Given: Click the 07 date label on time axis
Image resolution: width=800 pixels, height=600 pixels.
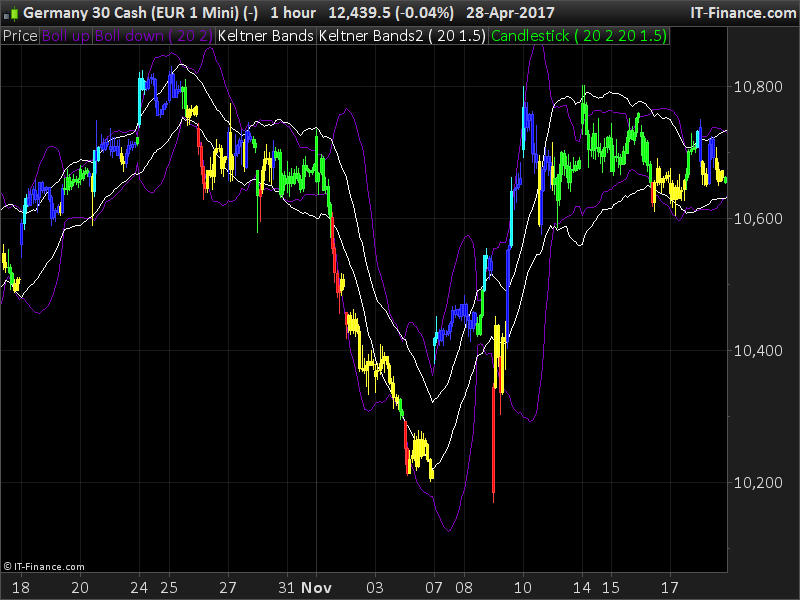Looking at the screenshot, I should tap(434, 588).
